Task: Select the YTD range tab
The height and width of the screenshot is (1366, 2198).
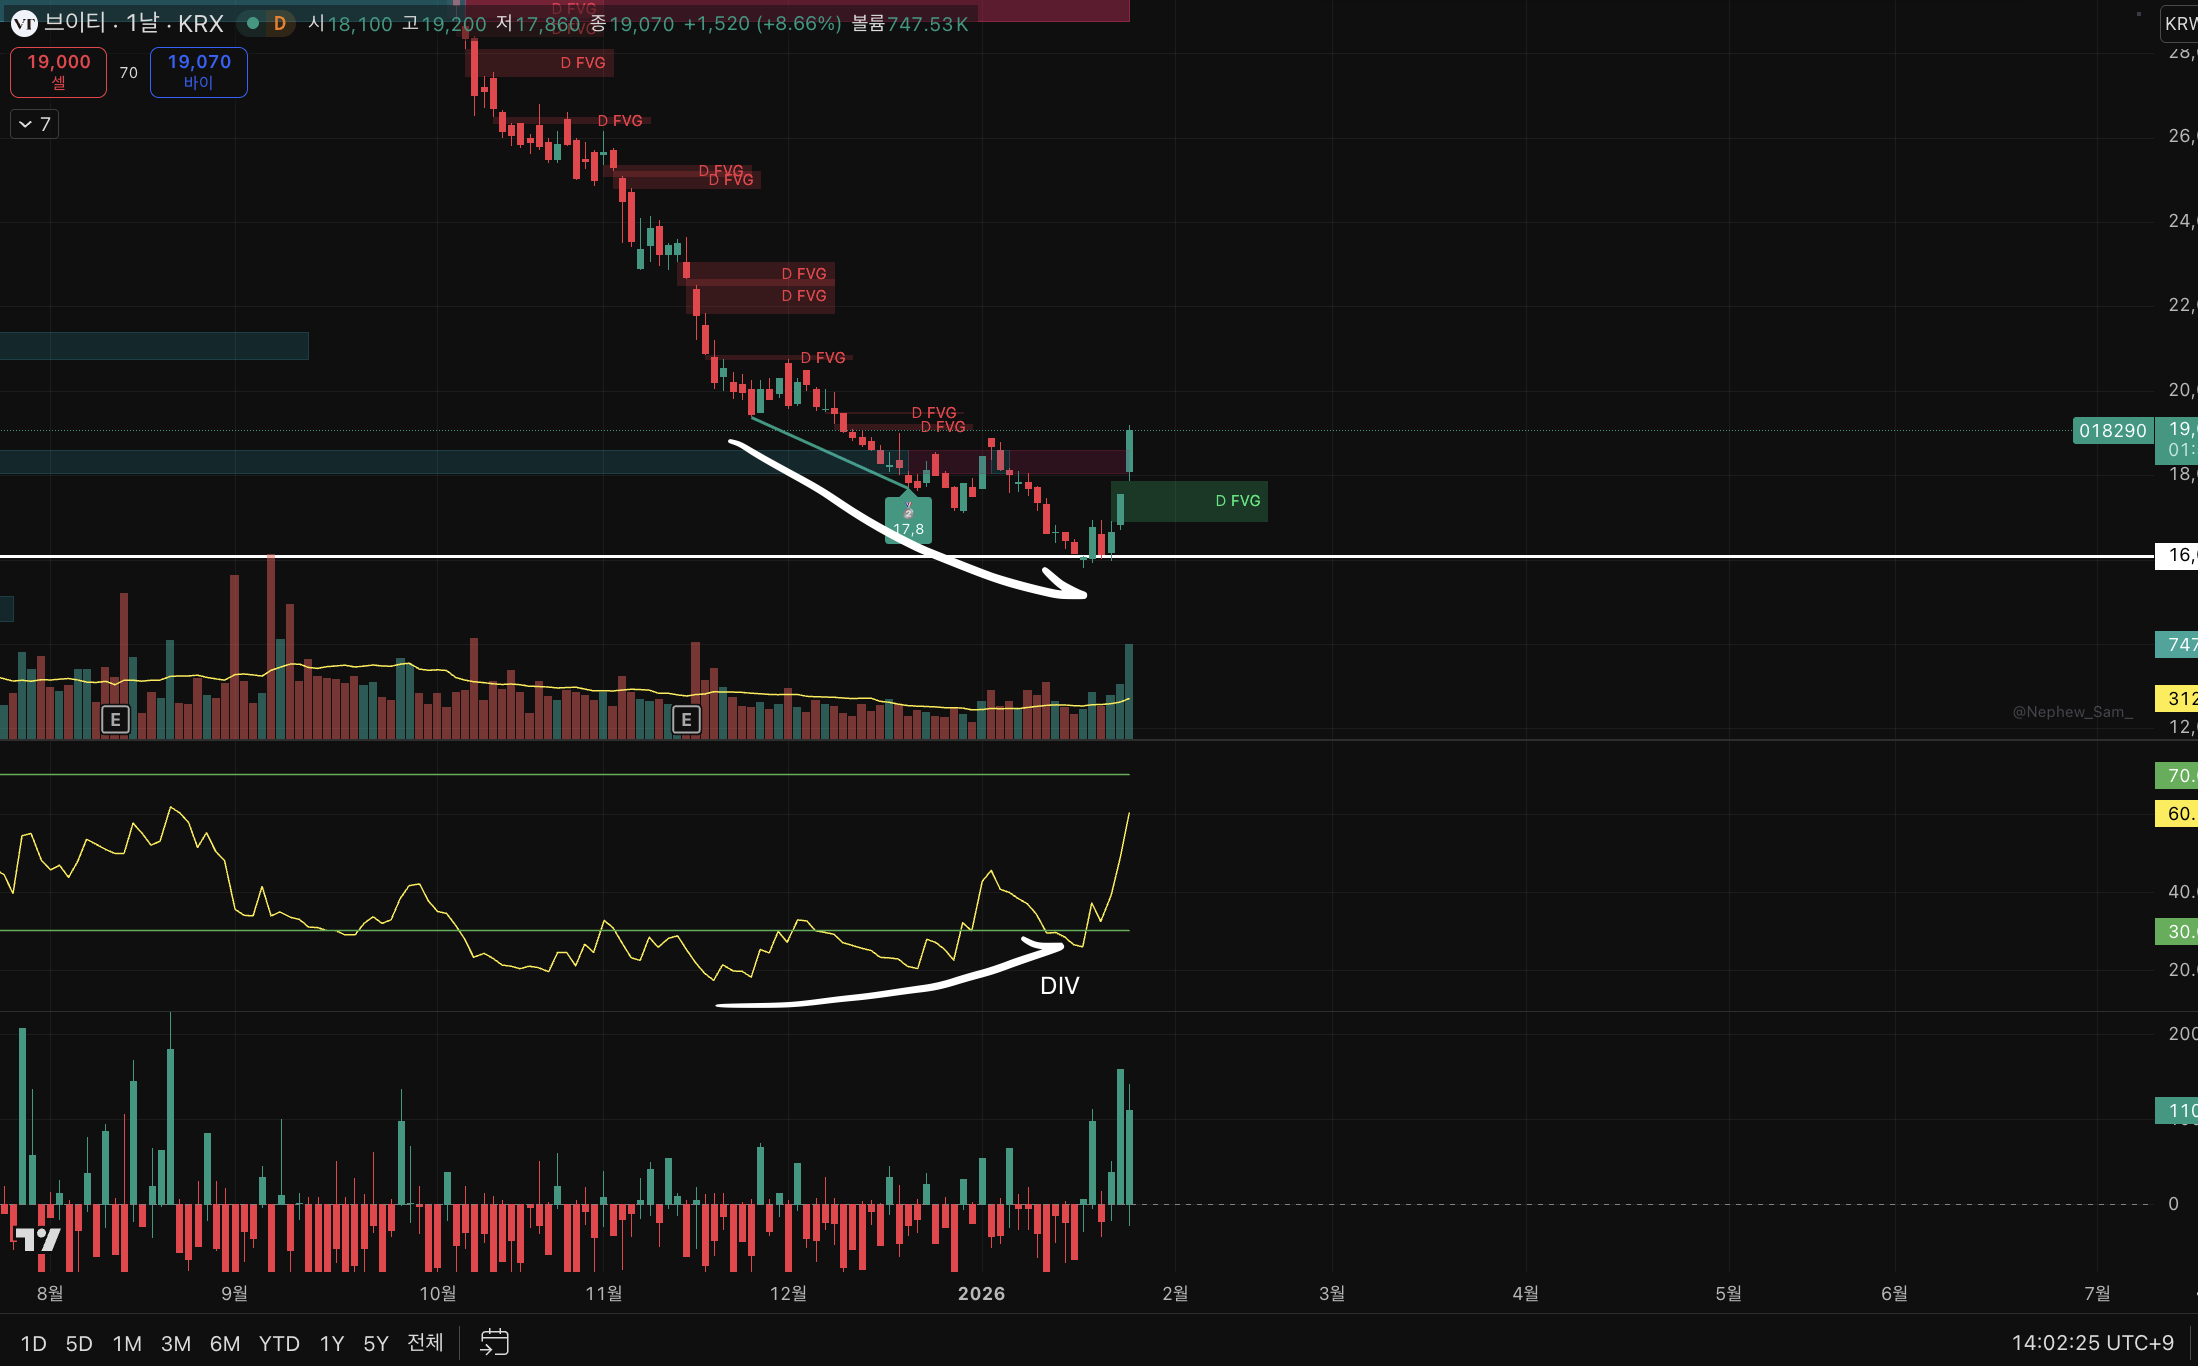Action: point(279,1343)
